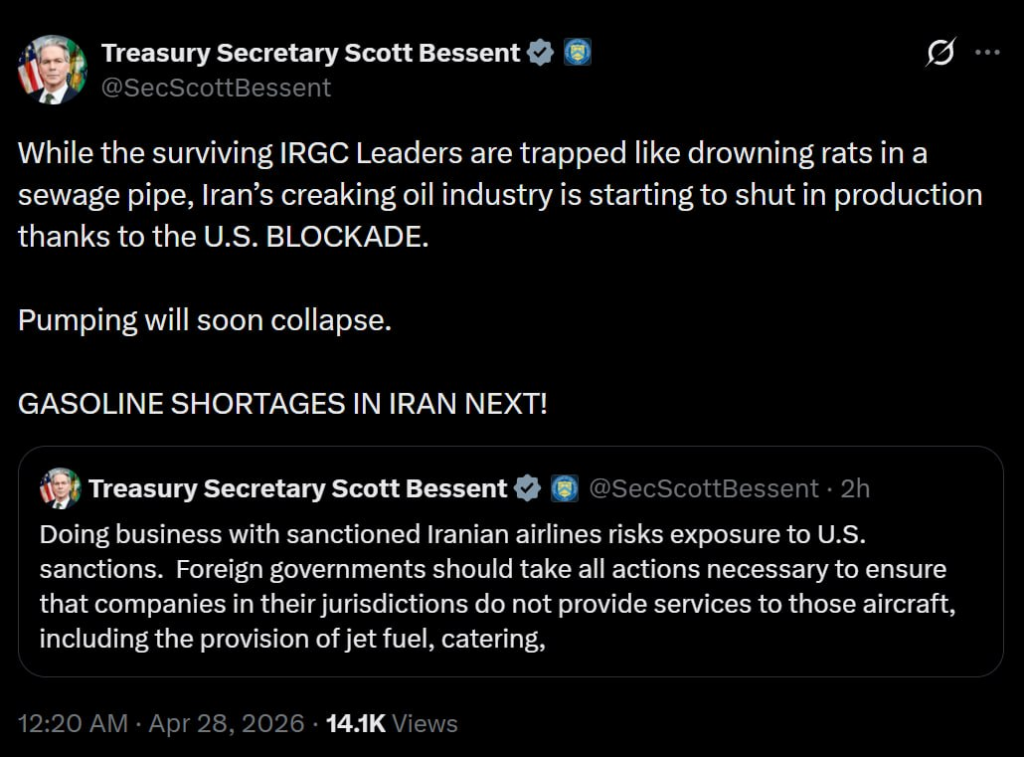Click the verified checkmark beside the main author name
Image resolution: width=1024 pixels, height=757 pixels.
click(541, 53)
